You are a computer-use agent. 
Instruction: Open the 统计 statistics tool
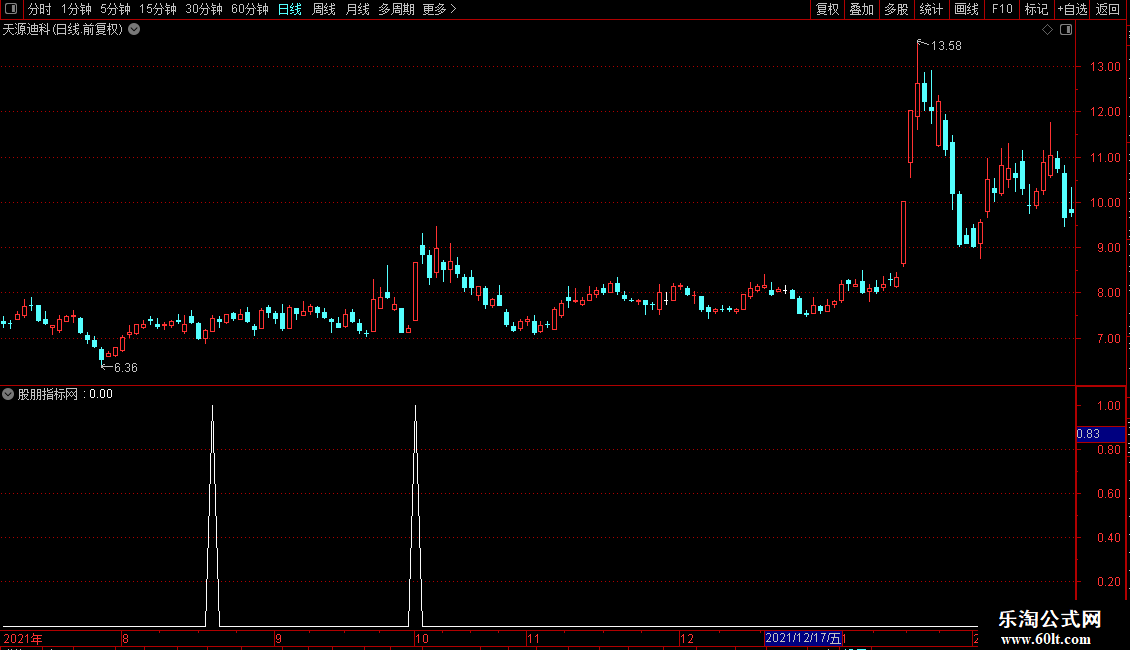[931, 9]
